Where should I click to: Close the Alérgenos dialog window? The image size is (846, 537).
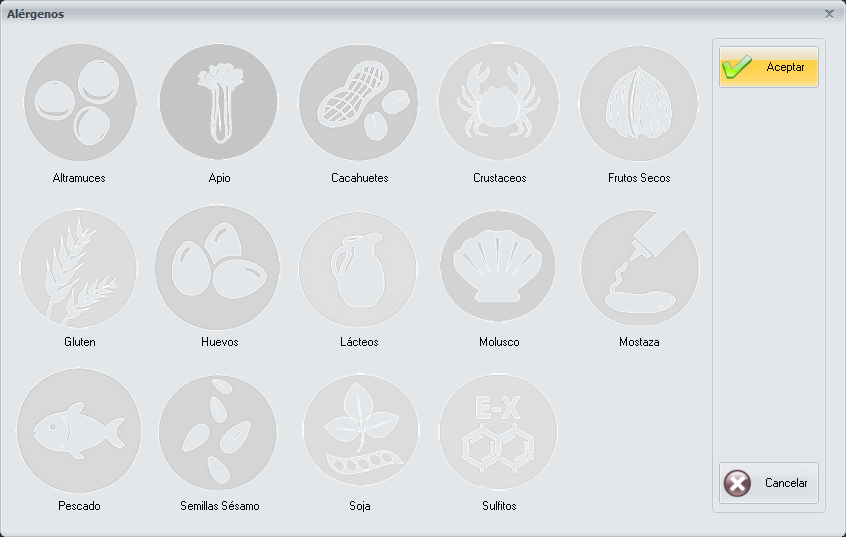829,14
